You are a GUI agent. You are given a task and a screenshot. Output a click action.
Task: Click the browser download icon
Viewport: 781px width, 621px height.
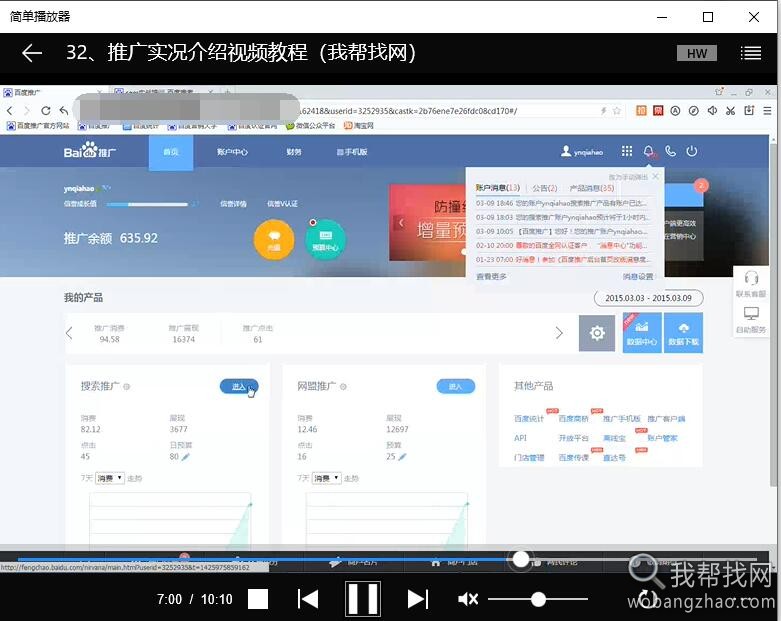tap(749, 111)
